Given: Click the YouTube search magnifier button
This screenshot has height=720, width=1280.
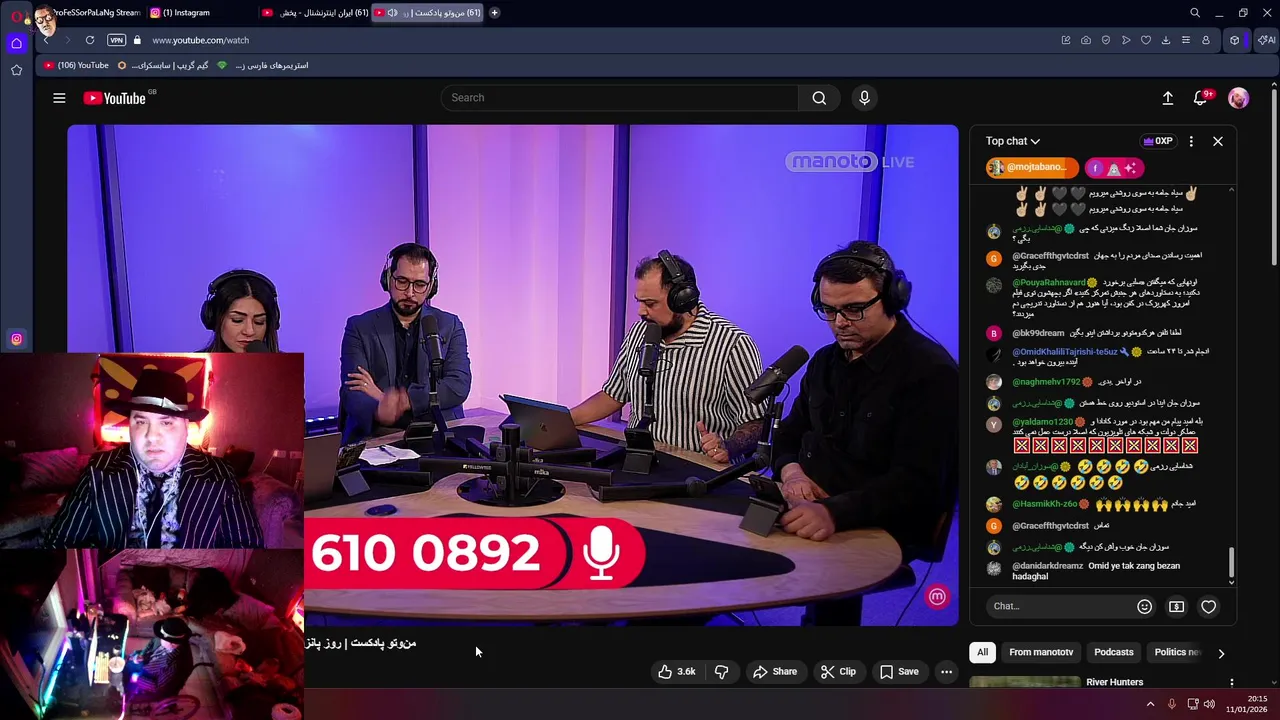Looking at the screenshot, I should 819,98.
